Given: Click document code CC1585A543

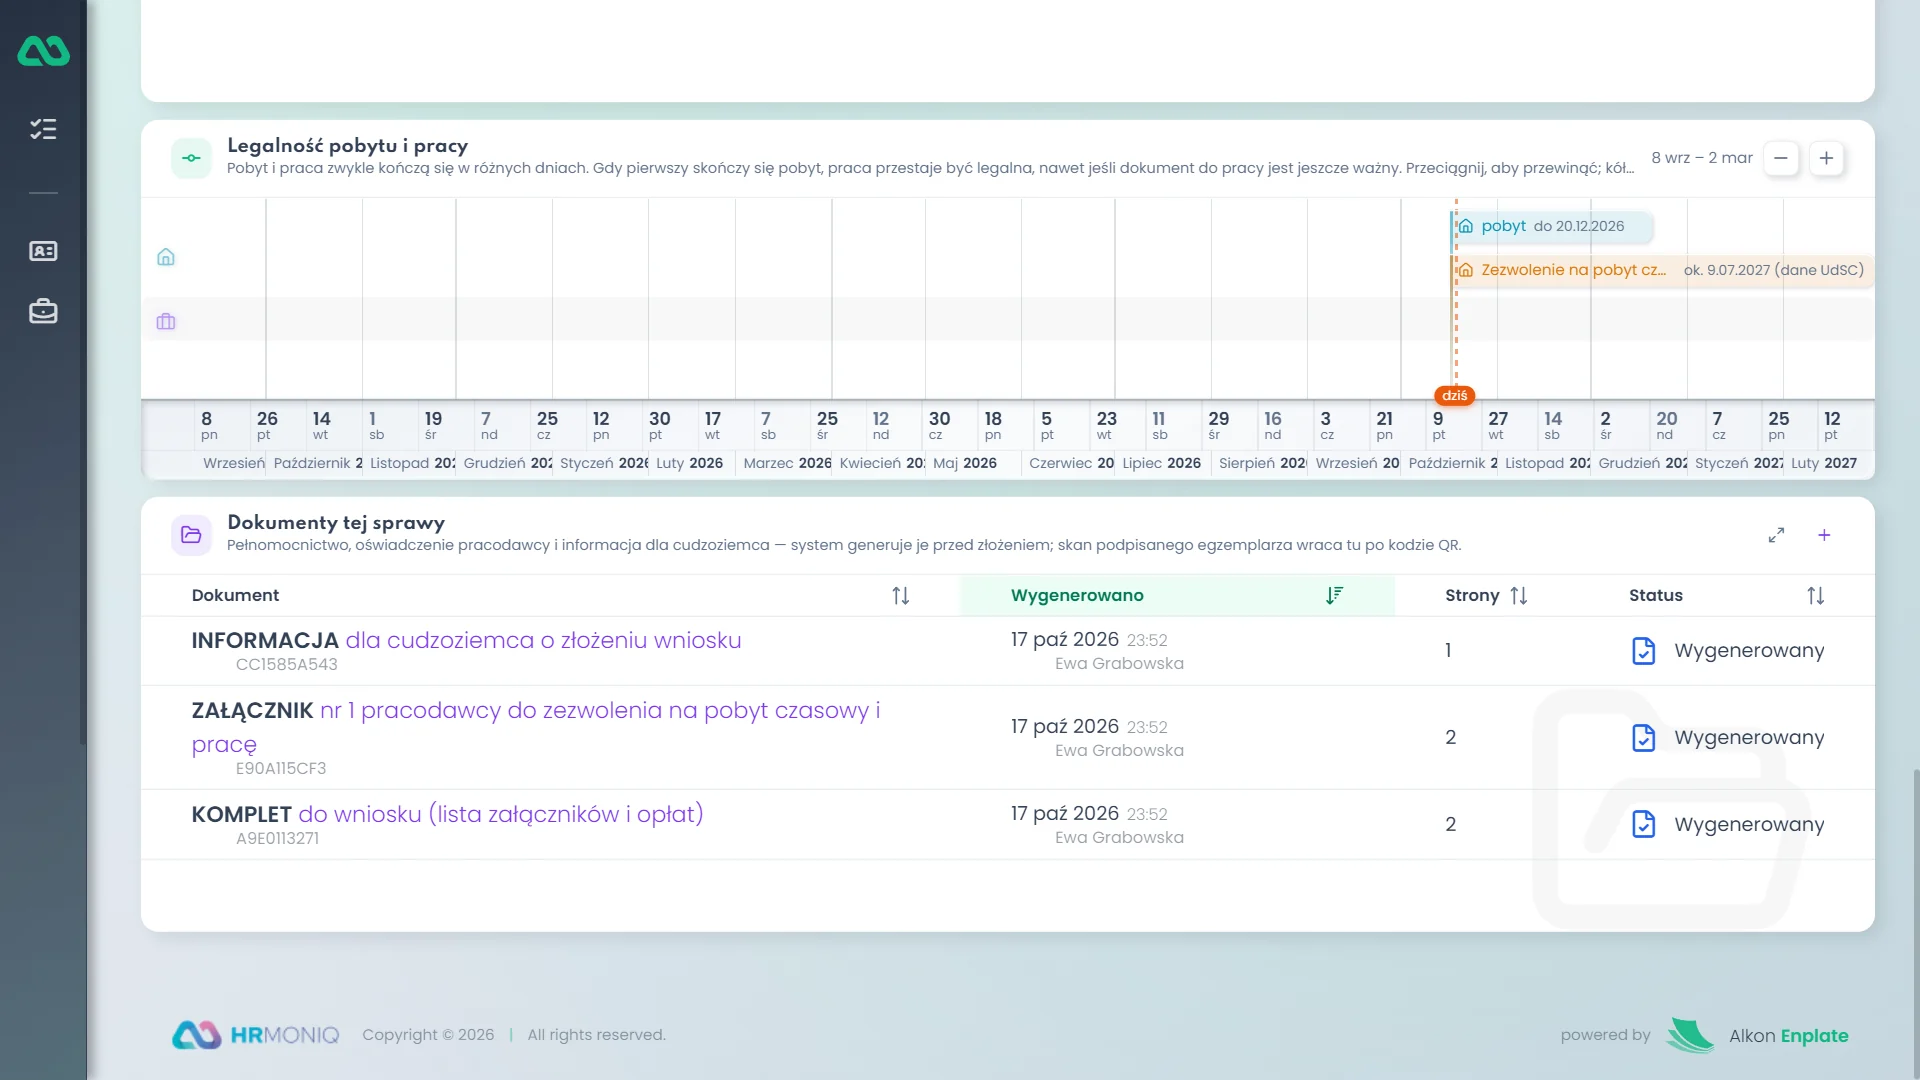Looking at the screenshot, I should pos(286,665).
